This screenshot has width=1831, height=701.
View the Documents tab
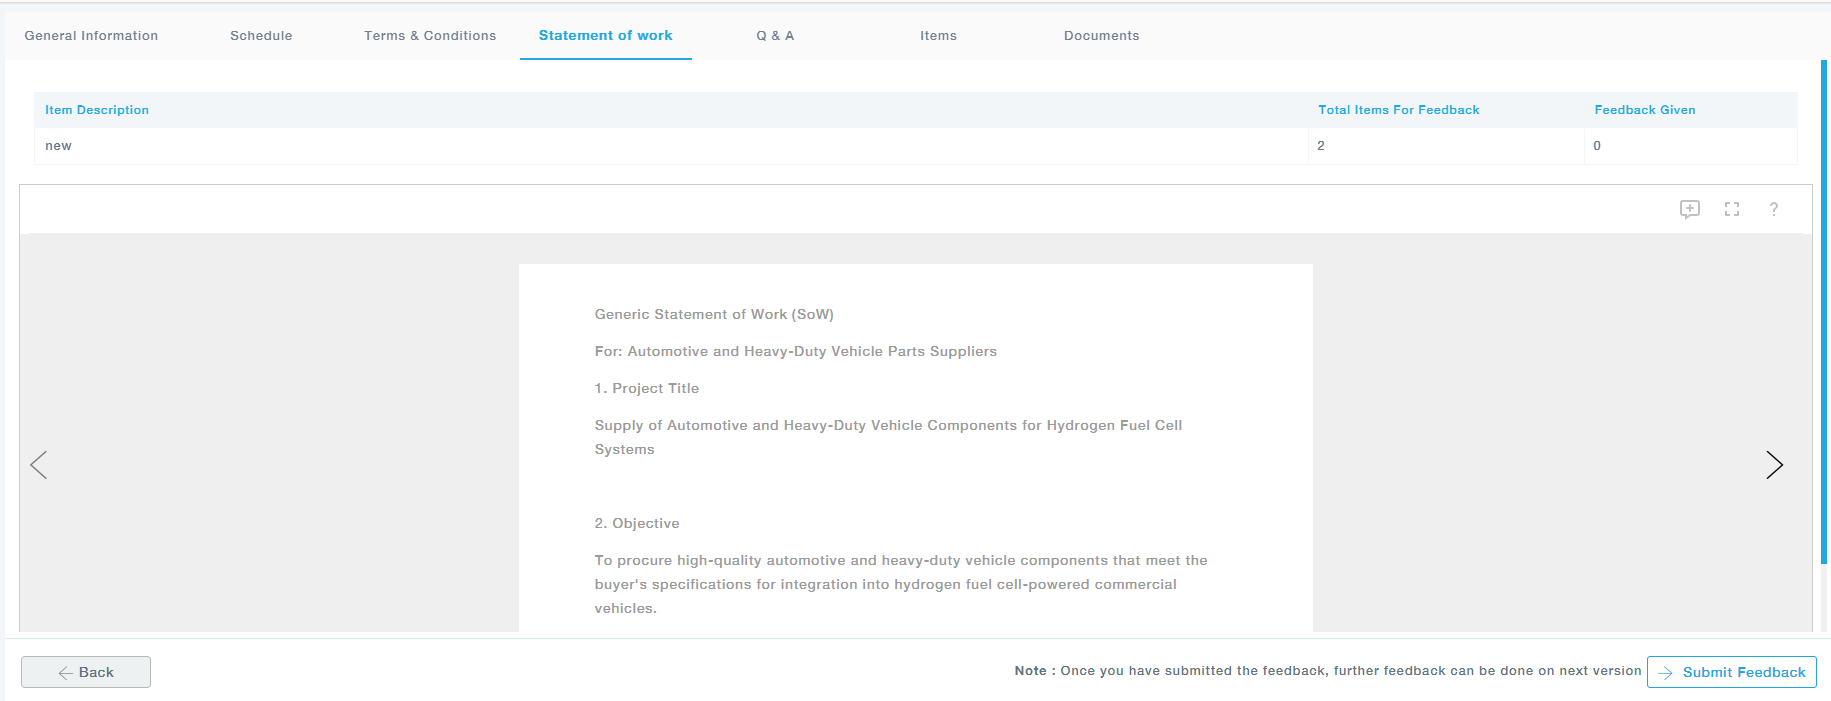1101,36
